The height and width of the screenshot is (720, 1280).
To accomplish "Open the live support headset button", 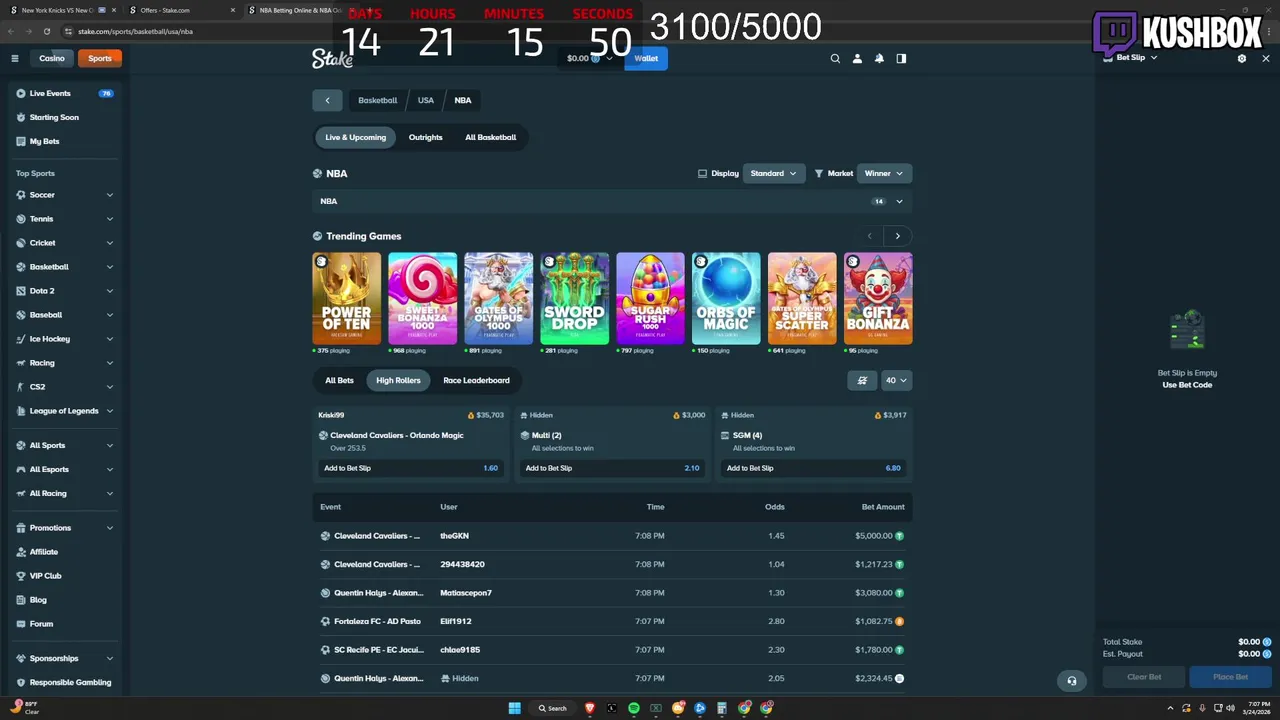I will (1072, 681).
